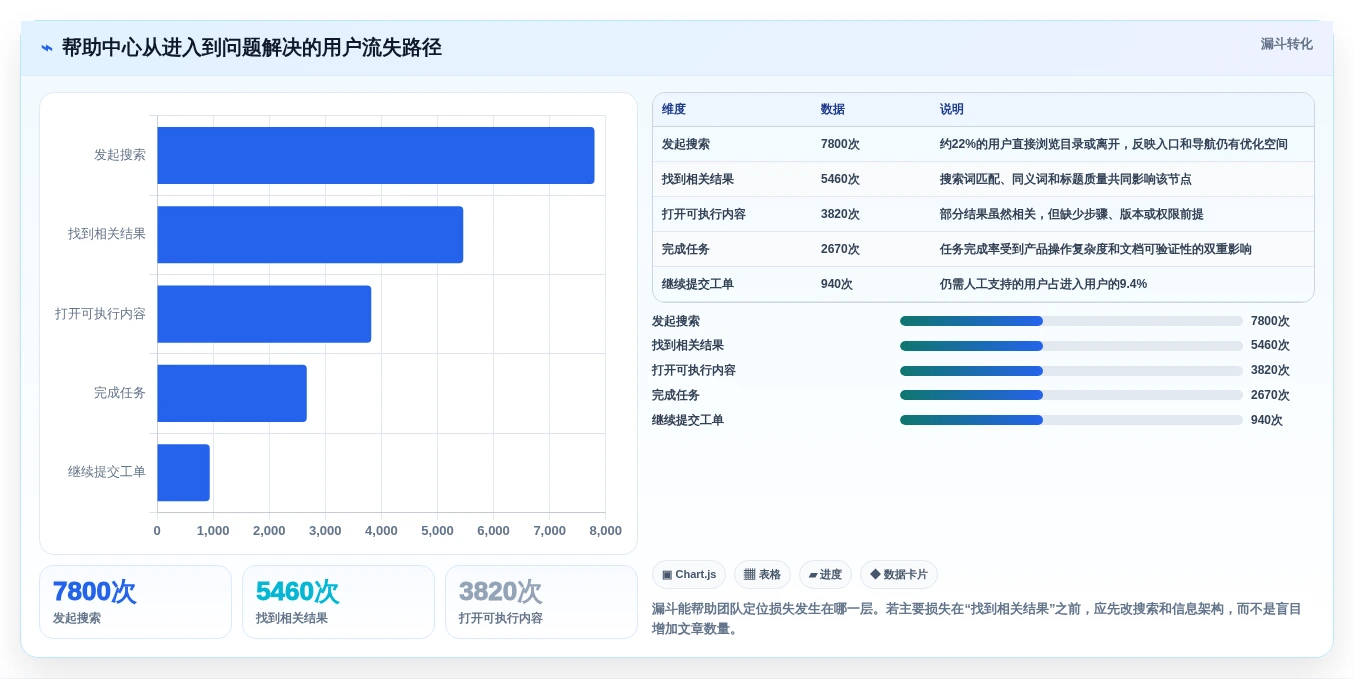Click the 说明 column header

pyautogui.click(x=952, y=109)
